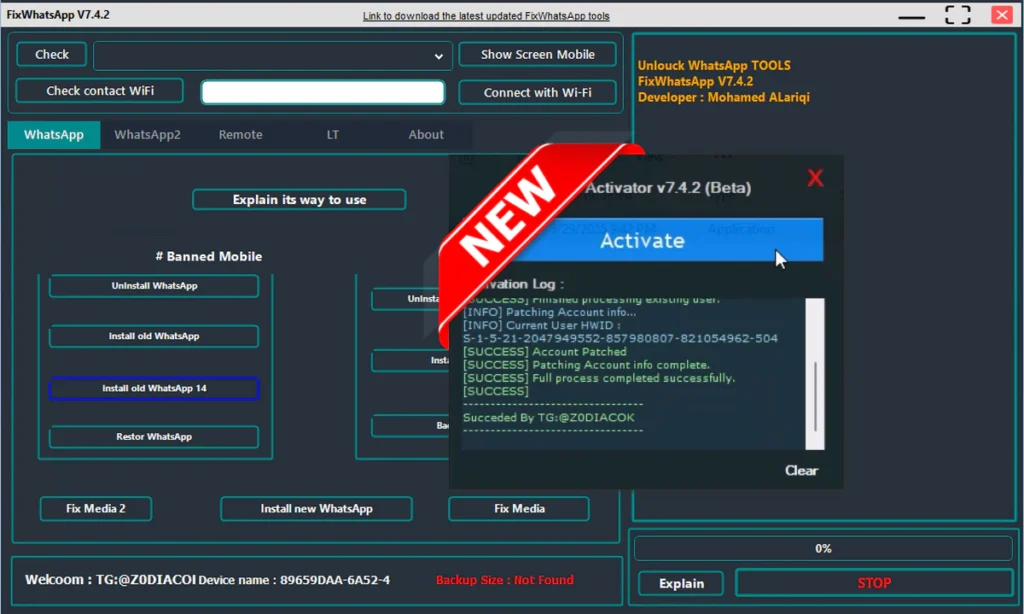Switch to the WhatsApp2 tab
Image resolution: width=1024 pixels, height=614 pixels.
[x=148, y=135]
